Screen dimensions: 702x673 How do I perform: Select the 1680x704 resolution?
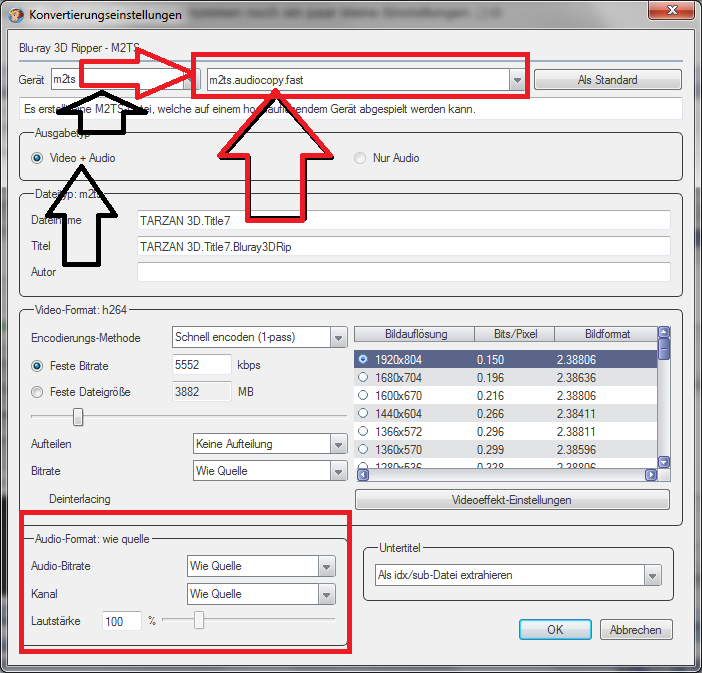click(363, 377)
